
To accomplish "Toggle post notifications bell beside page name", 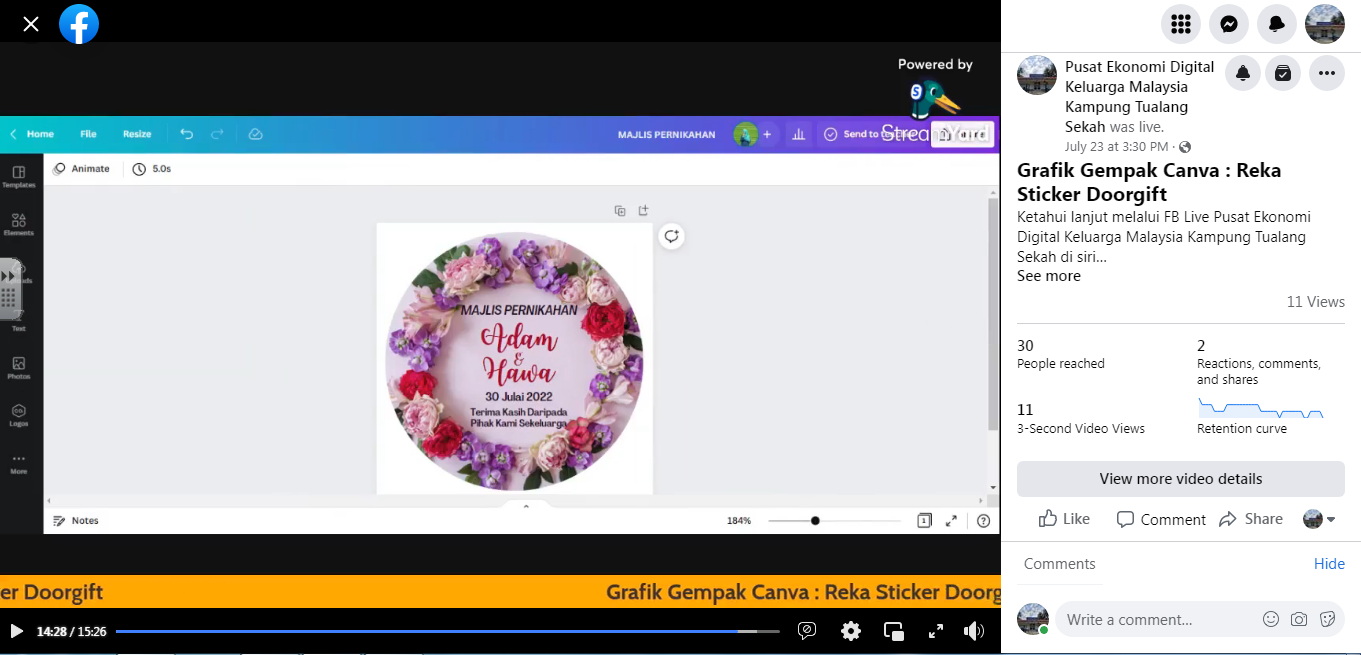I will [x=1243, y=73].
